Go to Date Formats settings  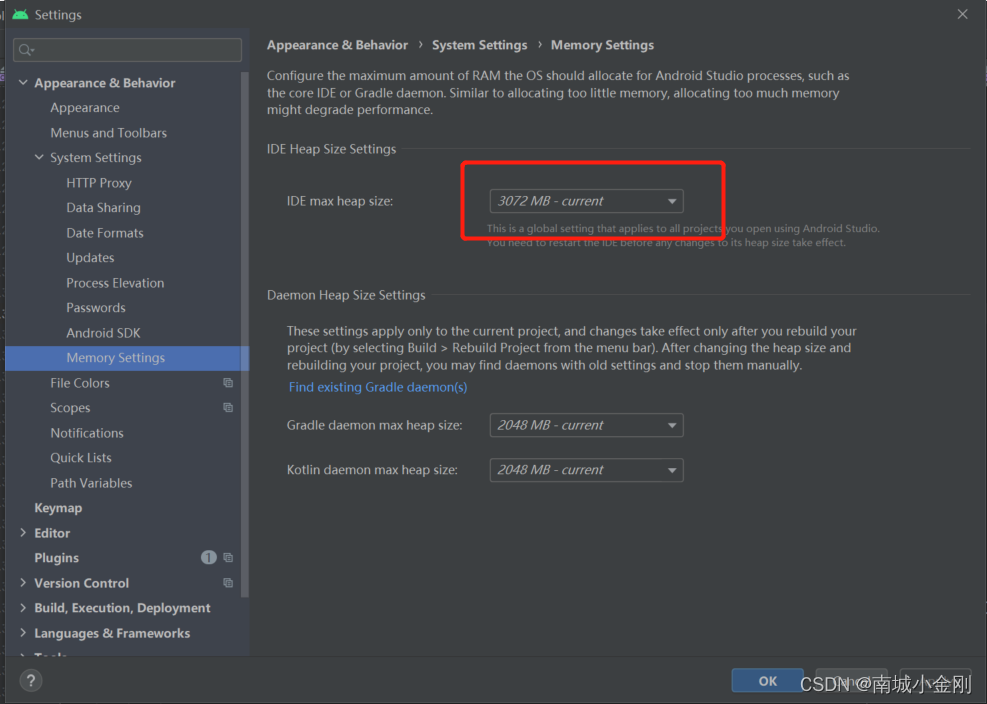click(x=104, y=233)
